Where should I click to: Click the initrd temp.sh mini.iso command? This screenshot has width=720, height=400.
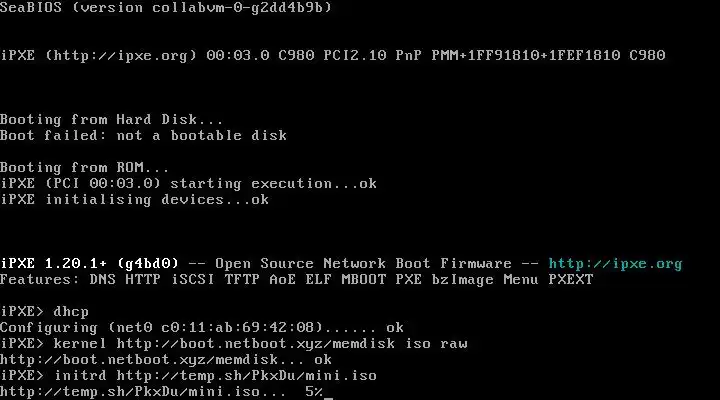215,376
